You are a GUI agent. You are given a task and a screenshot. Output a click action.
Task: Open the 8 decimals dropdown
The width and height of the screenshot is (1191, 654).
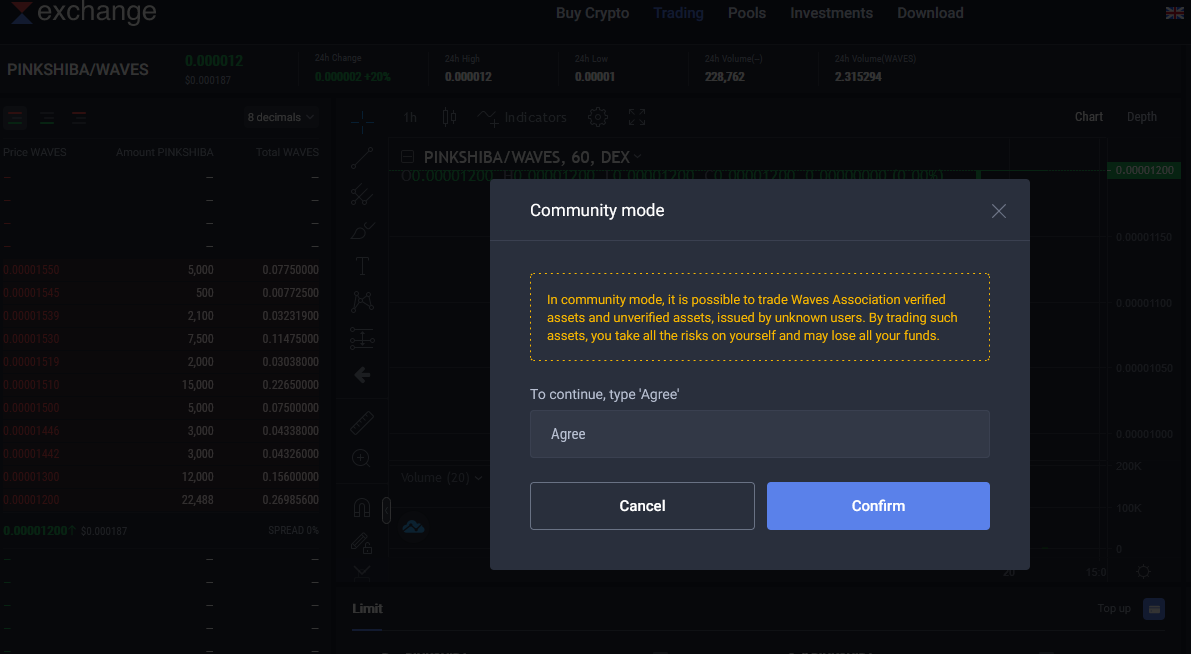280,117
